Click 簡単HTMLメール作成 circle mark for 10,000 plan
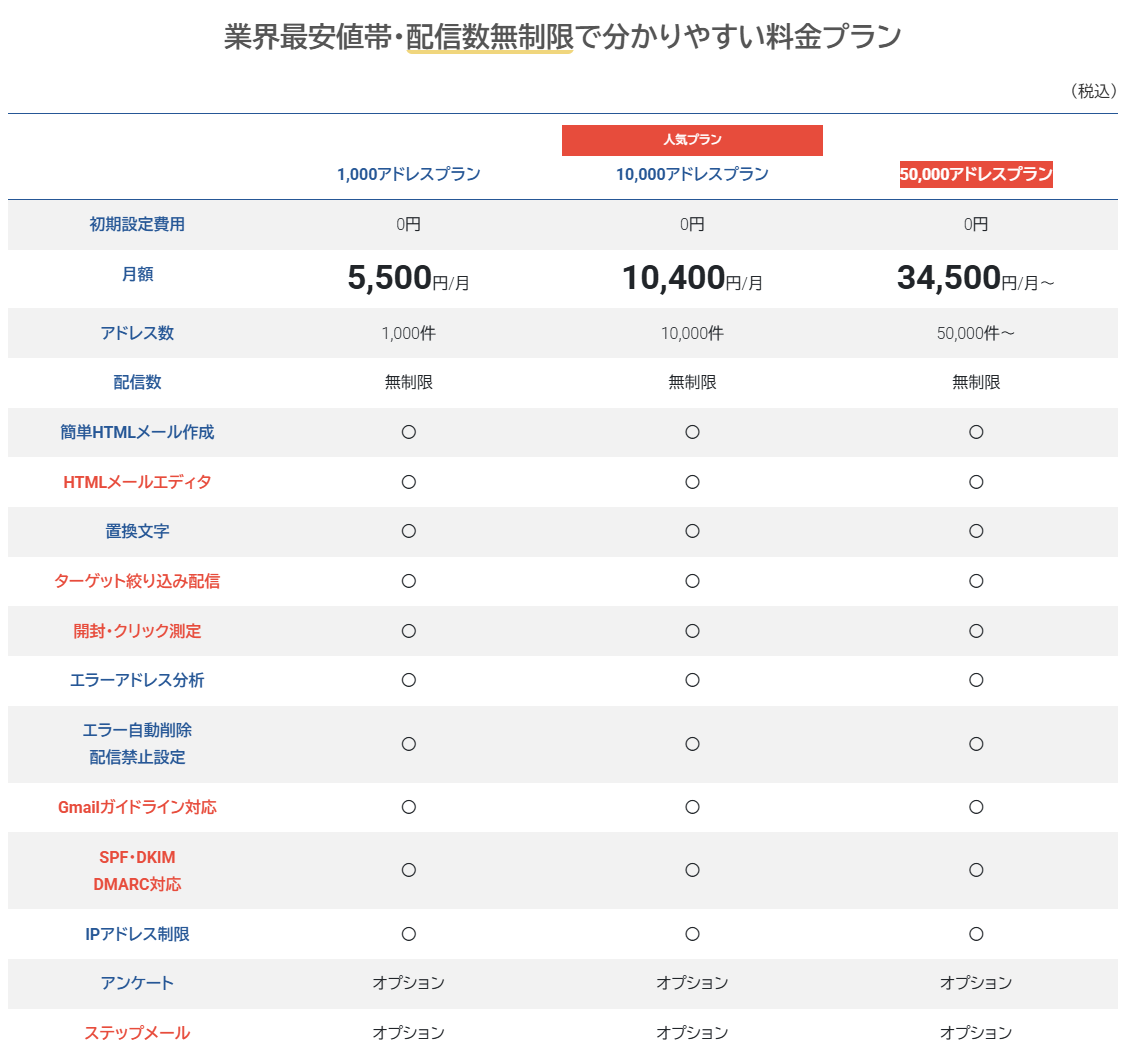 coord(692,432)
